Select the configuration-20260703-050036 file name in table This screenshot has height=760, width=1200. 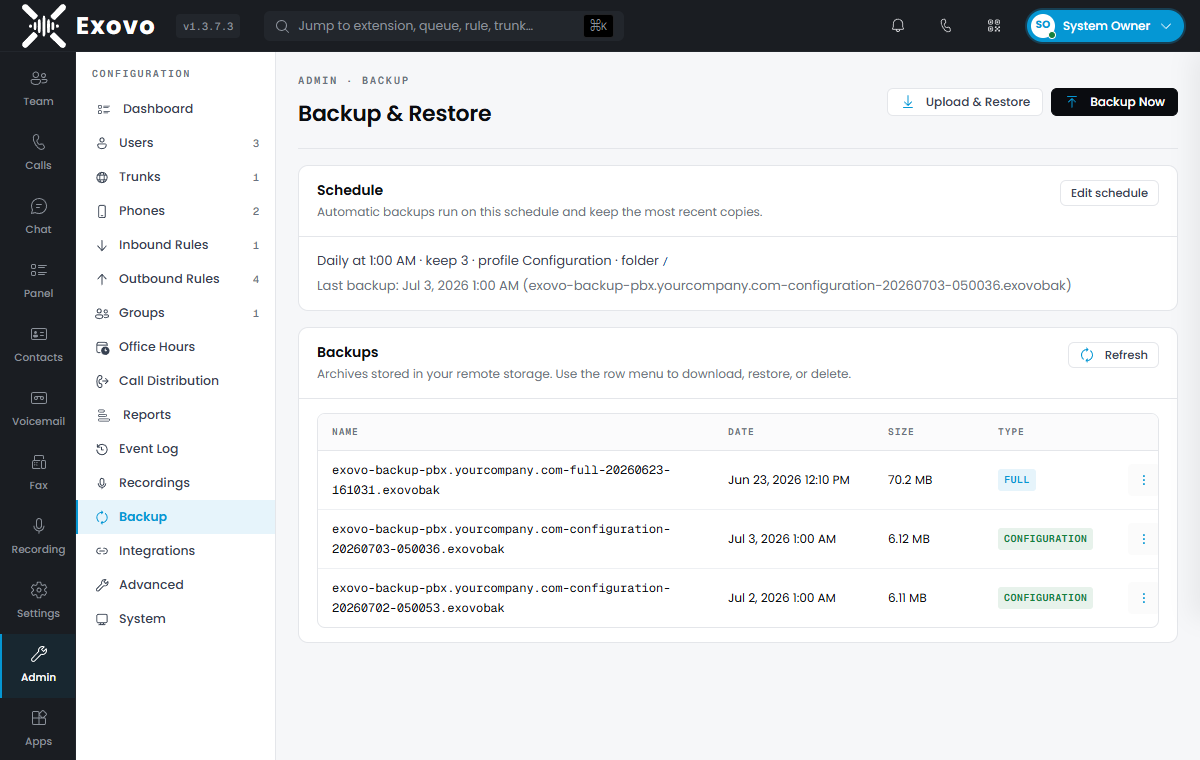(501, 539)
